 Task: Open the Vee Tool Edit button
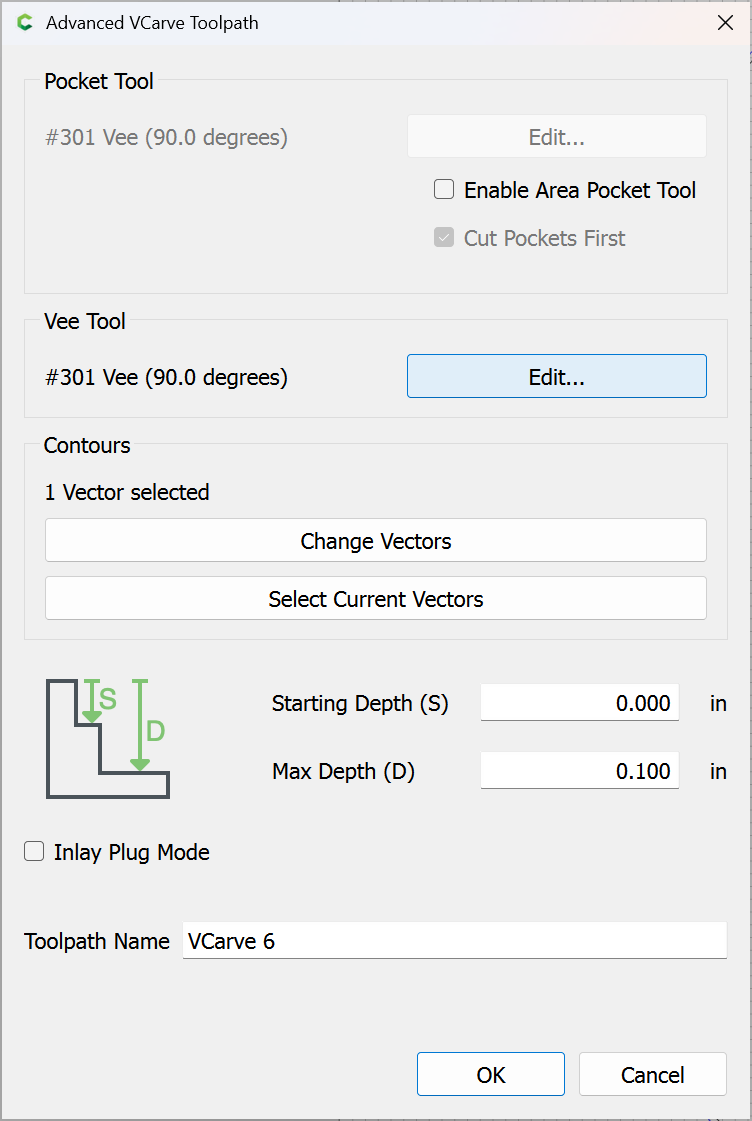(x=556, y=377)
